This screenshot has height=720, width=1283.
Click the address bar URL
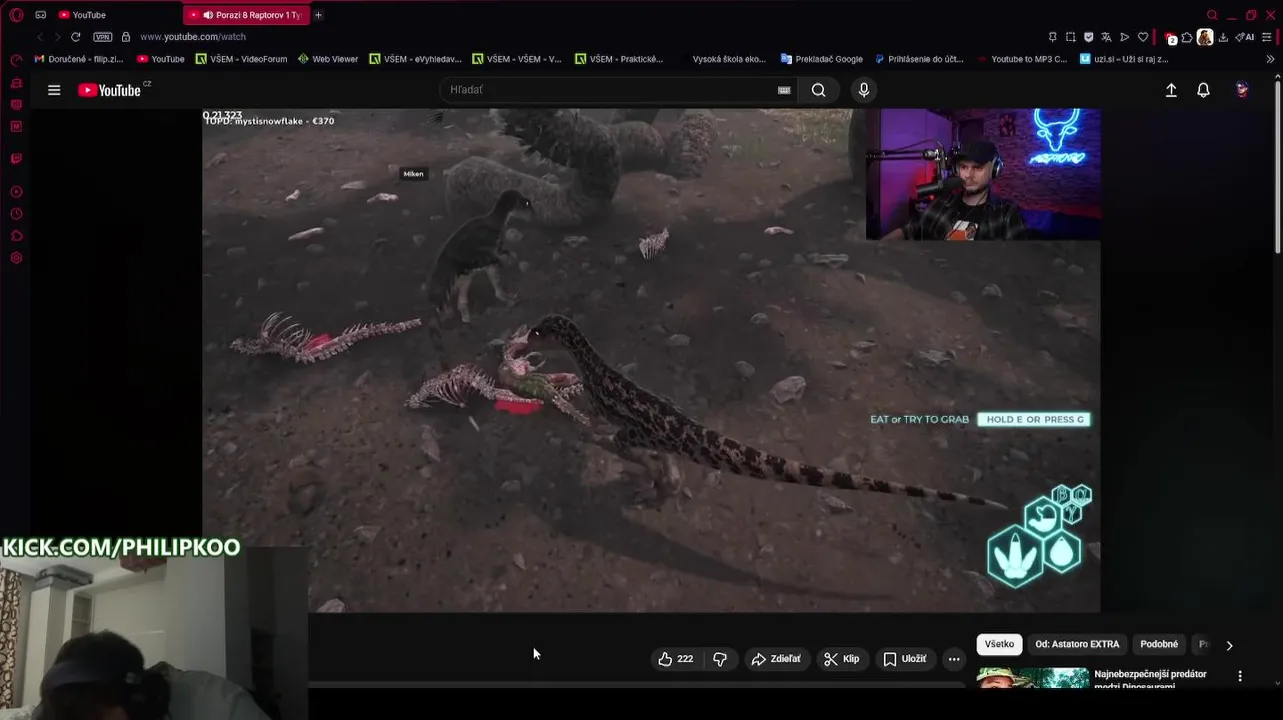[x=193, y=37]
